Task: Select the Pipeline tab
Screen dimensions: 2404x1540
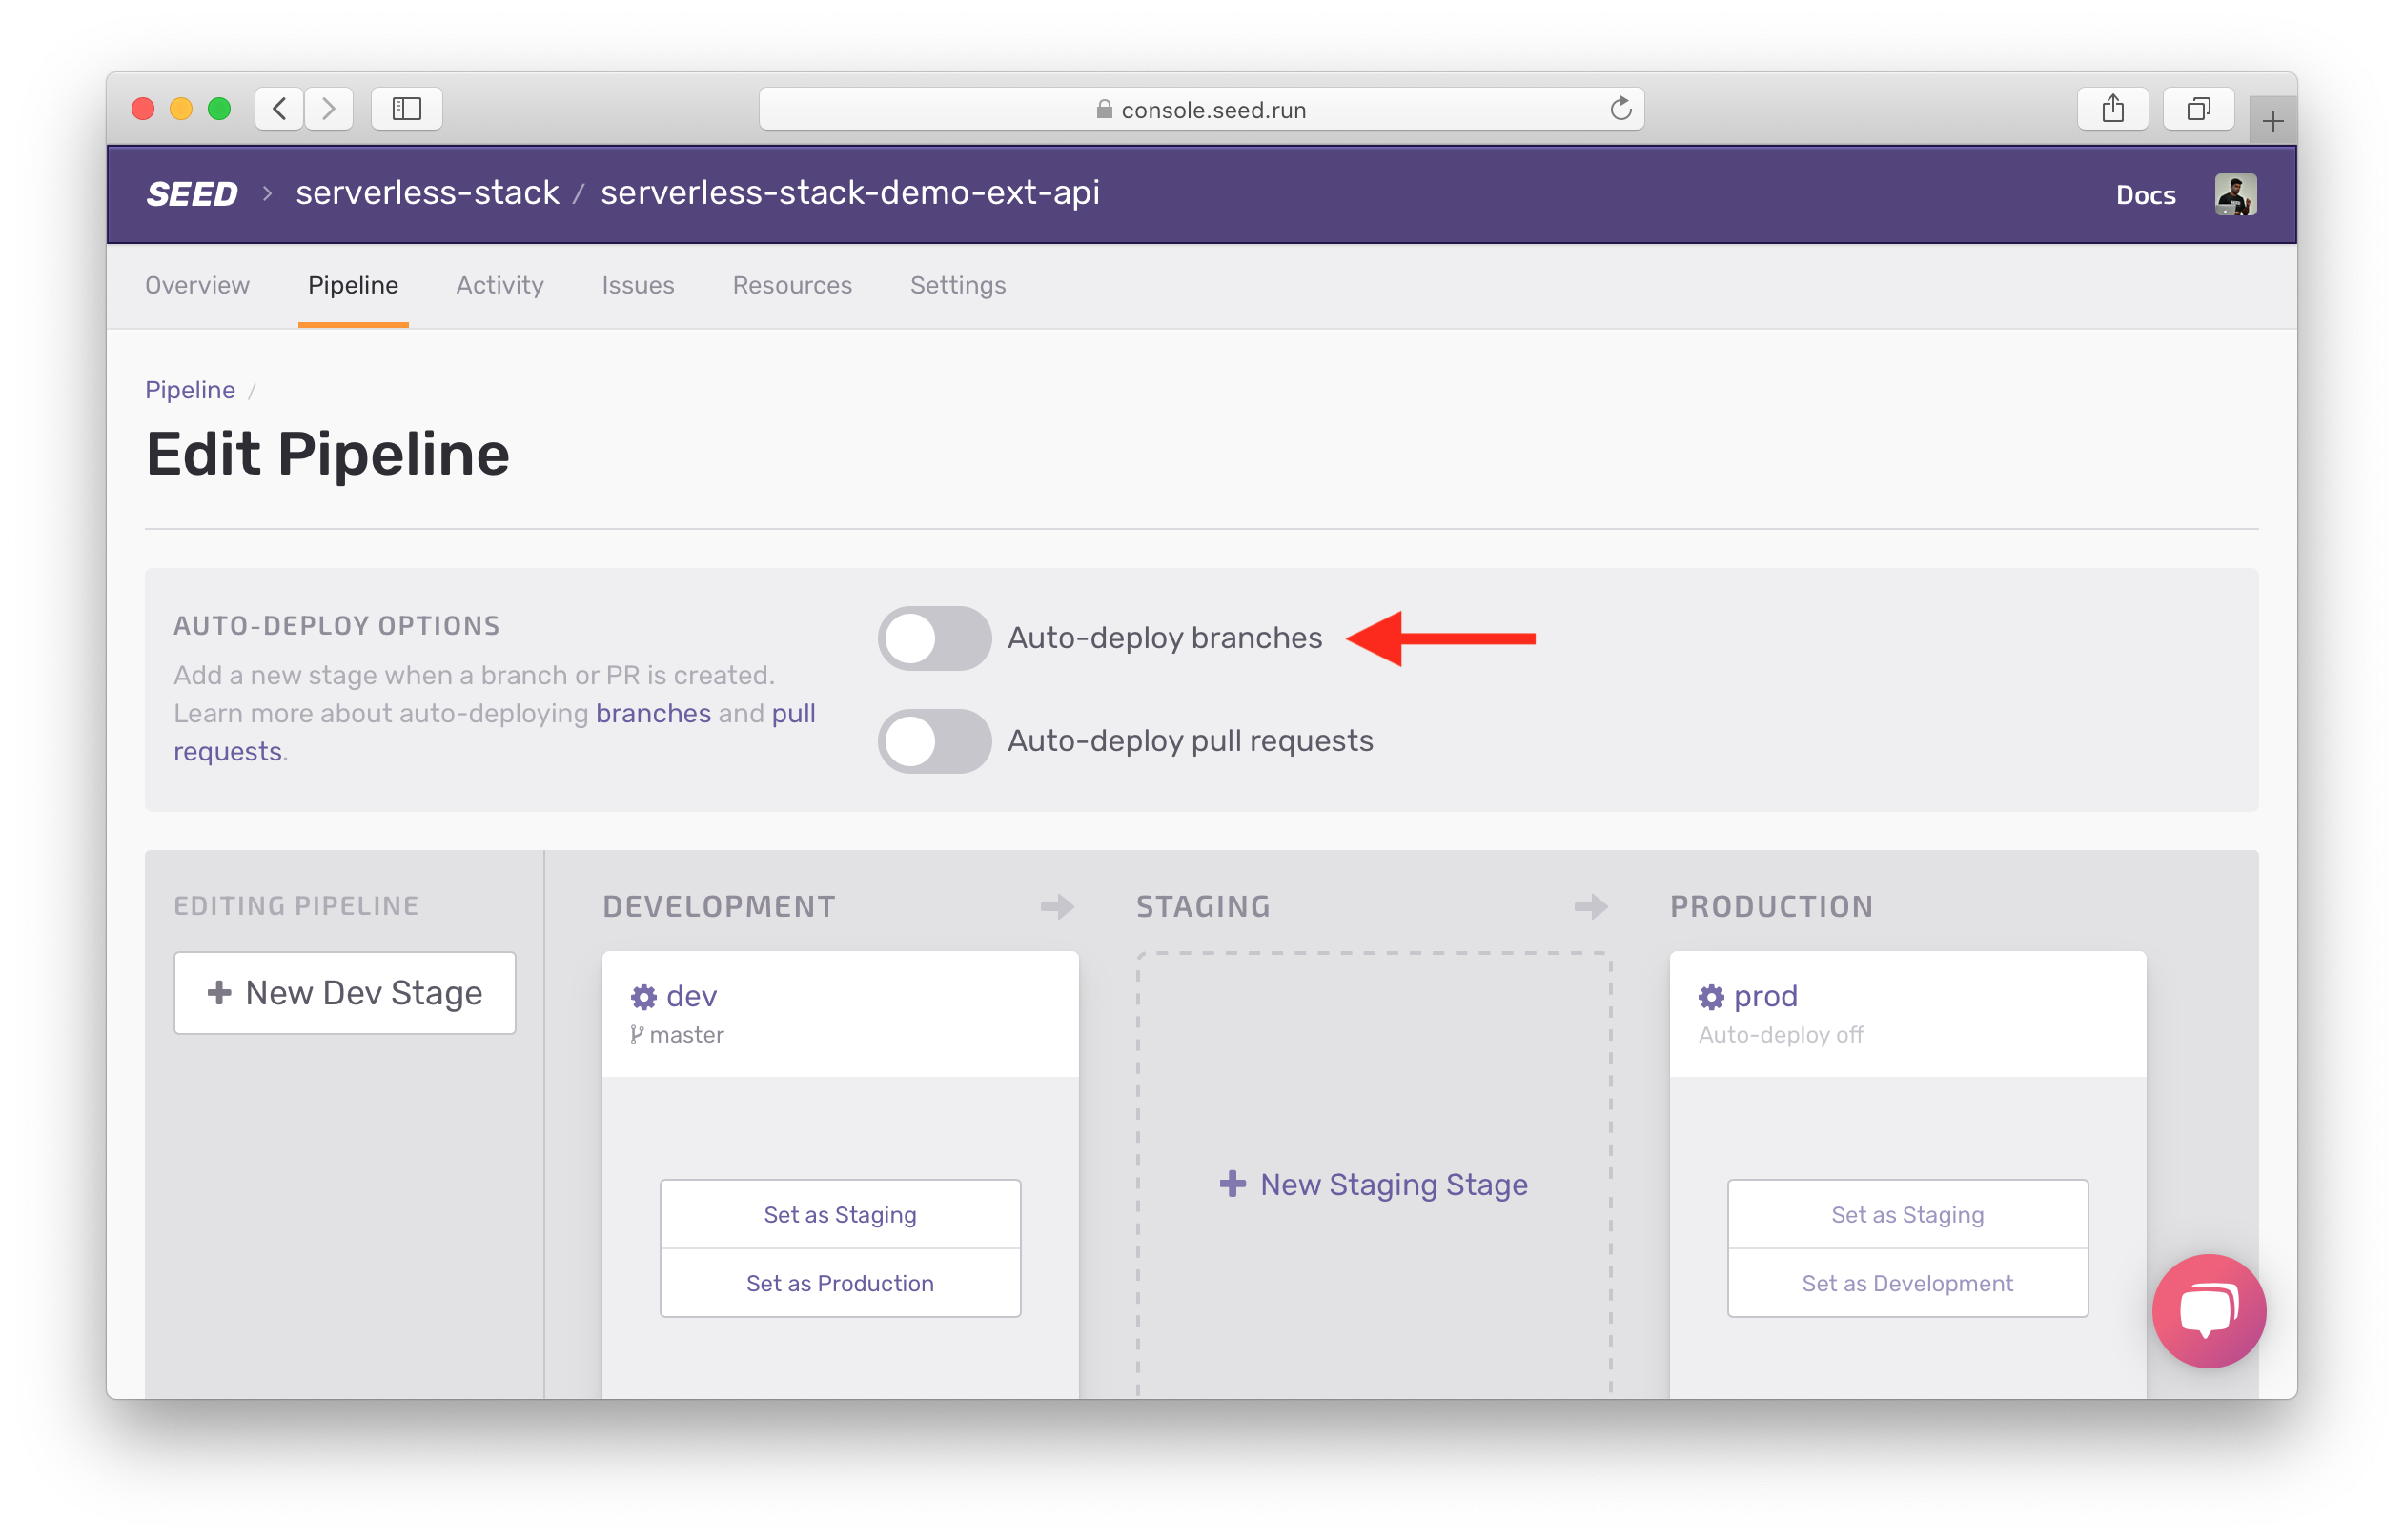Action: 351,284
